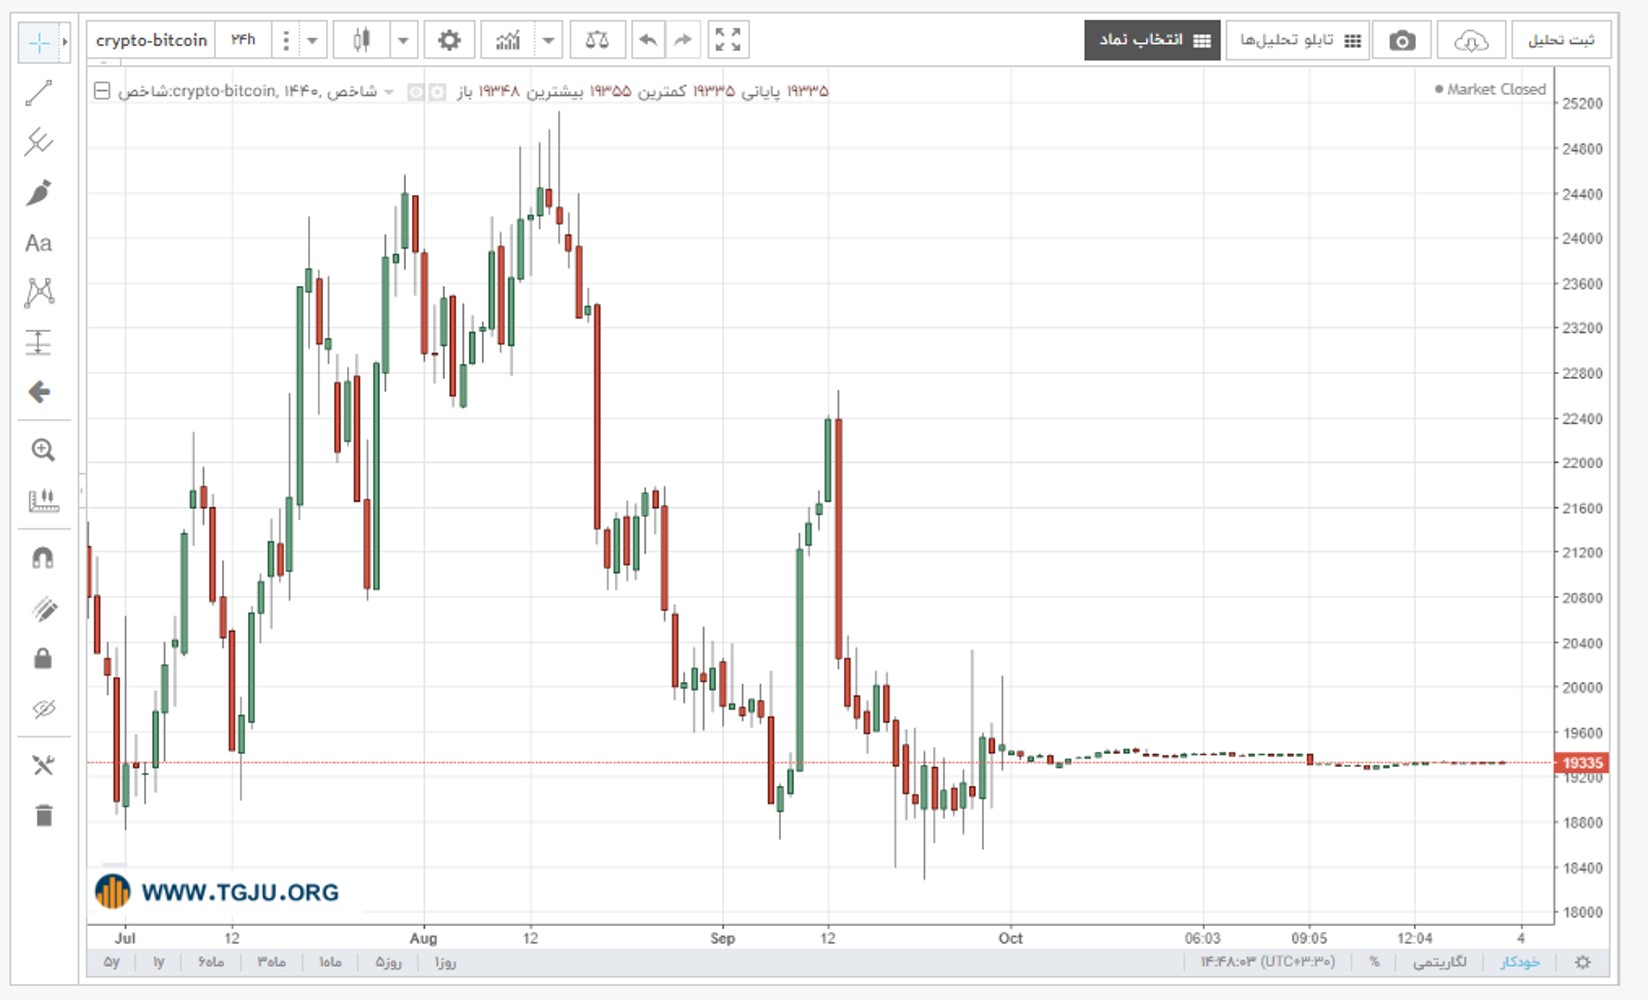Open chart settings gear in top toolbar
Image resolution: width=1648 pixels, height=1000 pixels.
(450, 40)
